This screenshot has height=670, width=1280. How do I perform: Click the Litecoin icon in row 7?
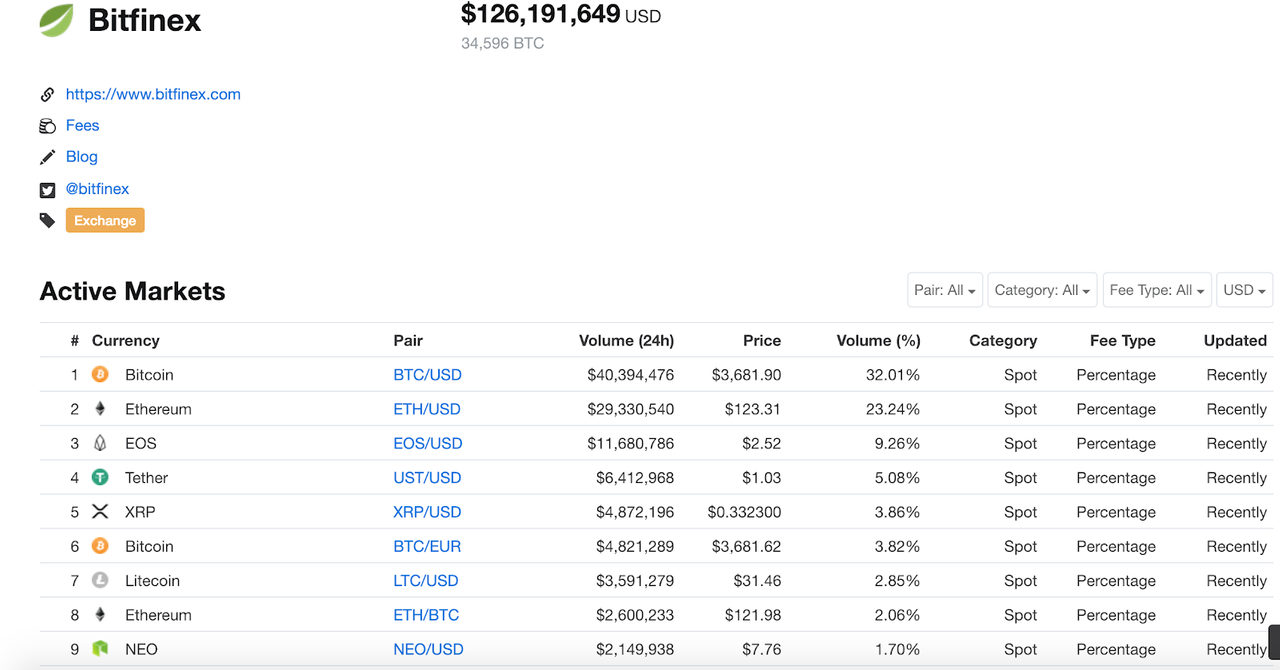(100, 580)
